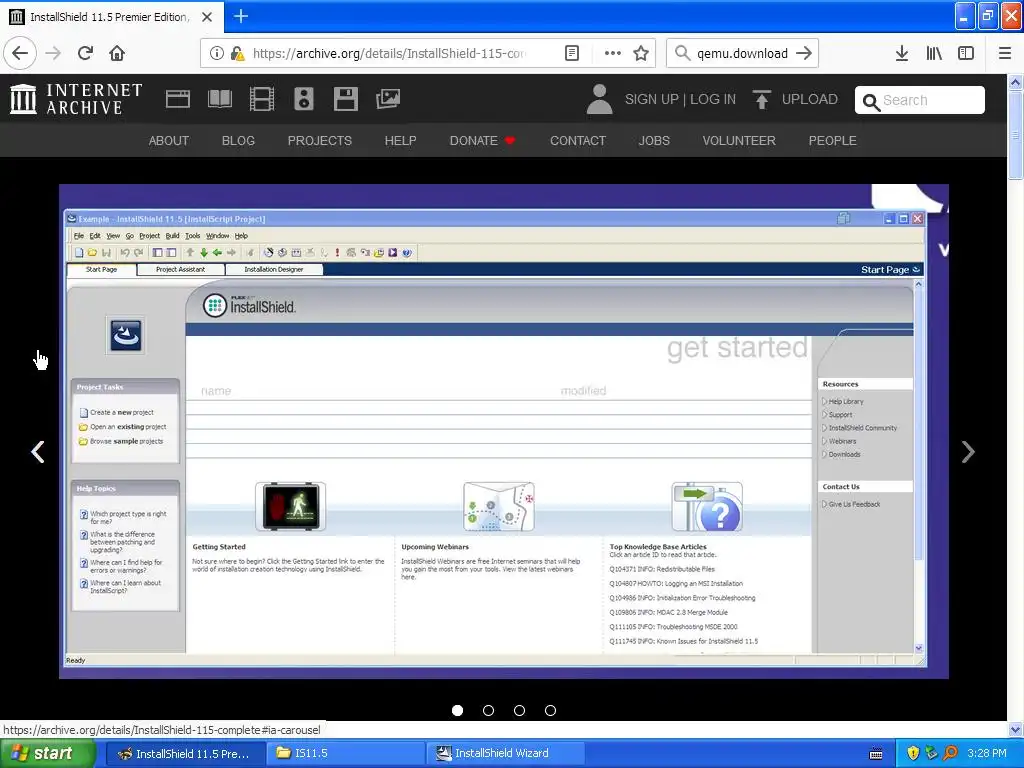Show next carousel image with right chevron
This screenshot has height=768, width=1024.
[x=968, y=451]
